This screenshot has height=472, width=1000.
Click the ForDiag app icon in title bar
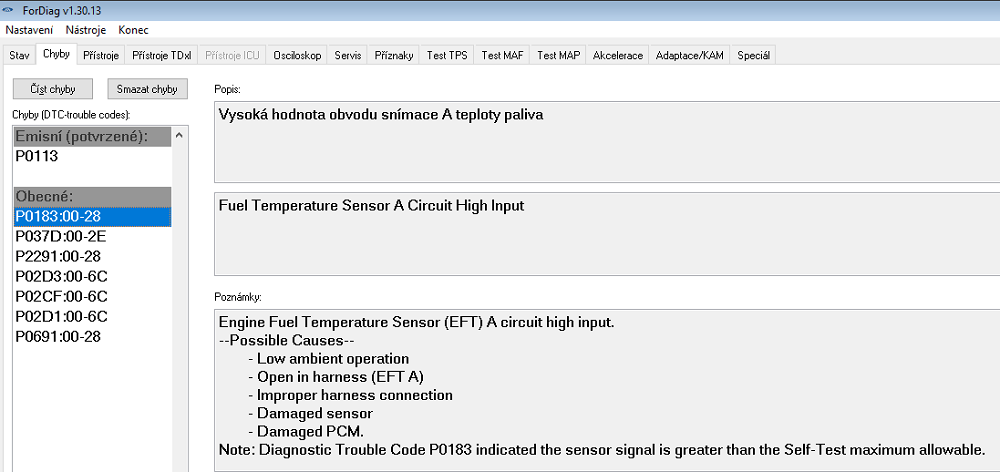[x=9, y=9]
